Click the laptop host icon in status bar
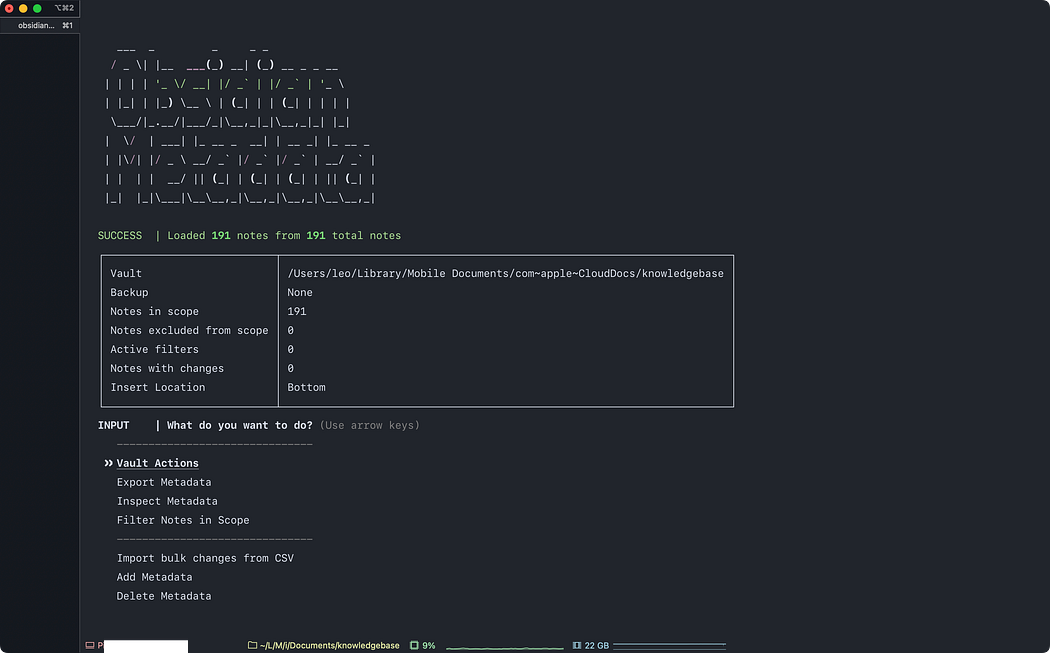Viewport: 1050px width, 653px height. pos(90,646)
